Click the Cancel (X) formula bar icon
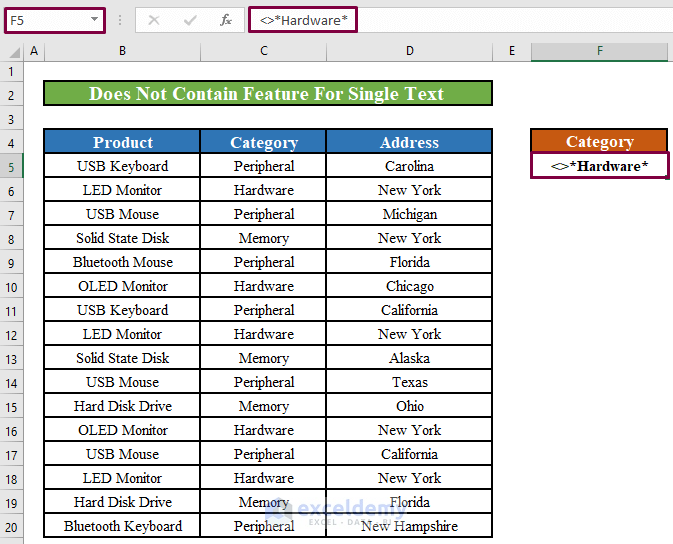The height and width of the screenshot is (544, 673). point(154,20)
